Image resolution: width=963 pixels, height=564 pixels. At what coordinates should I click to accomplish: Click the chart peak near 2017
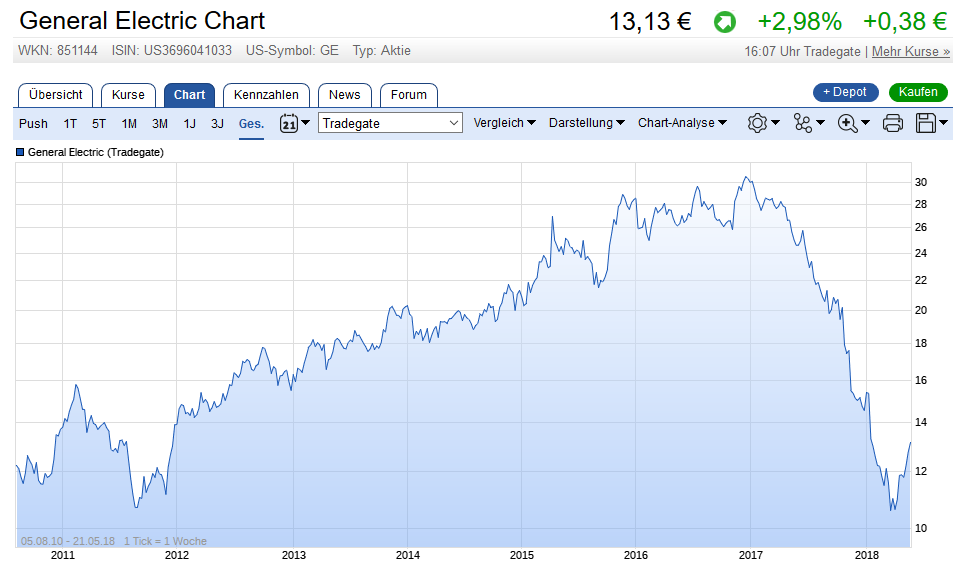[x=746, y=178]
